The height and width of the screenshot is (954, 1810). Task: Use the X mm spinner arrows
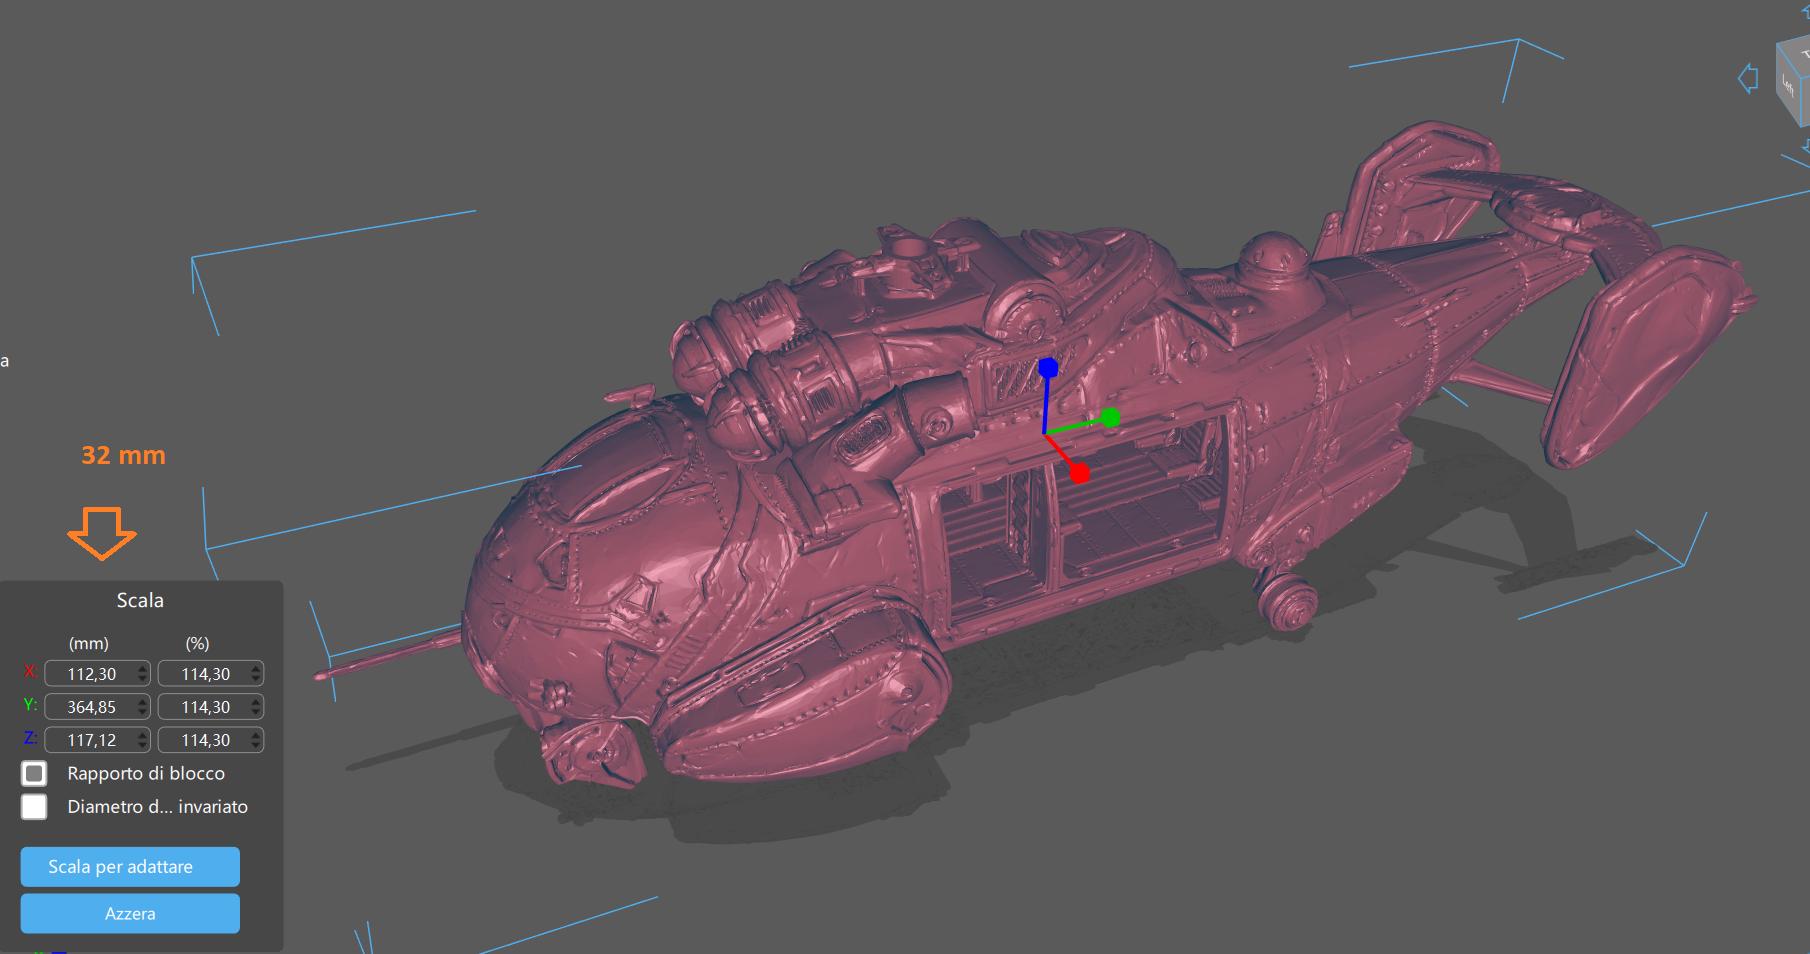point(143,674)
